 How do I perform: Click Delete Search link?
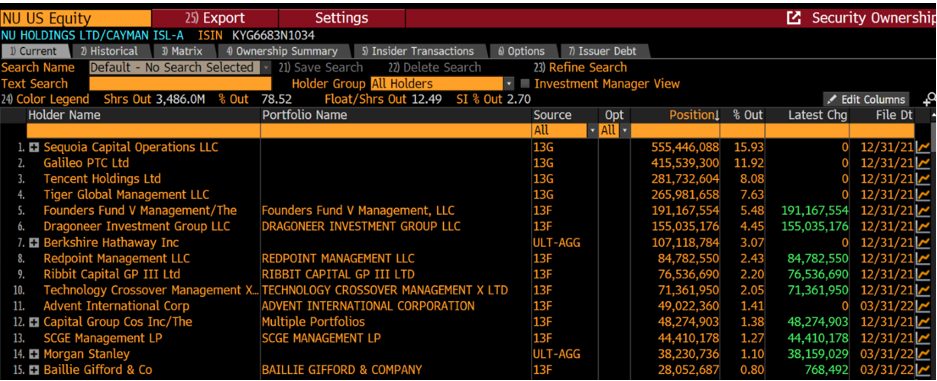[434, 68]
